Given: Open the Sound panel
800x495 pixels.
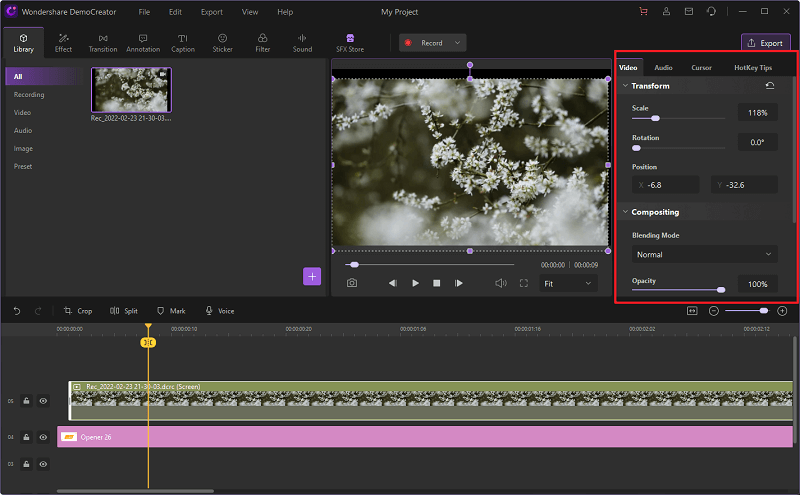Looking at the screenshot, I should pos(302,43).
